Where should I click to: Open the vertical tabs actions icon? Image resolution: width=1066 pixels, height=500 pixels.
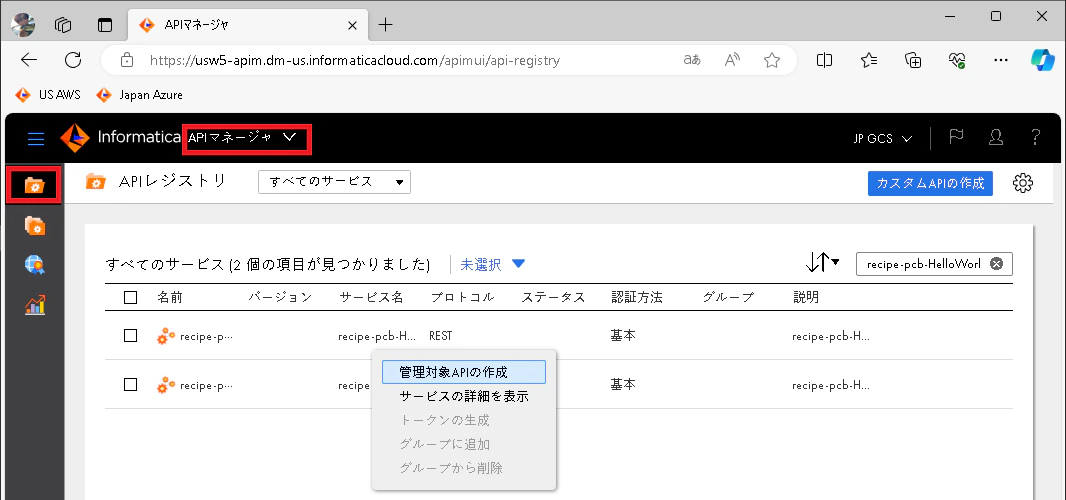pos(104,25)
